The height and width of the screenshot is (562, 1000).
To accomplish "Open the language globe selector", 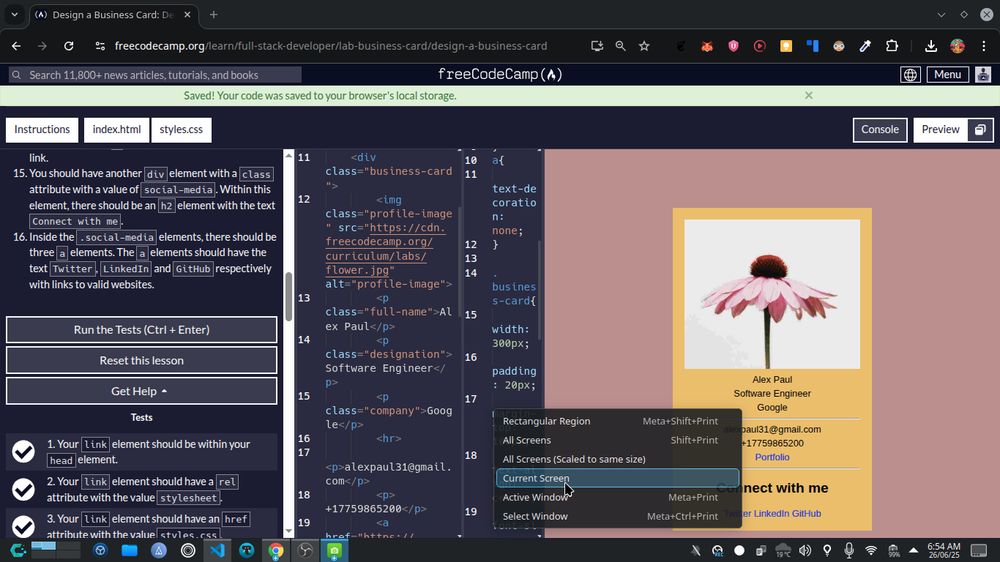I will [x=910, y=75].
